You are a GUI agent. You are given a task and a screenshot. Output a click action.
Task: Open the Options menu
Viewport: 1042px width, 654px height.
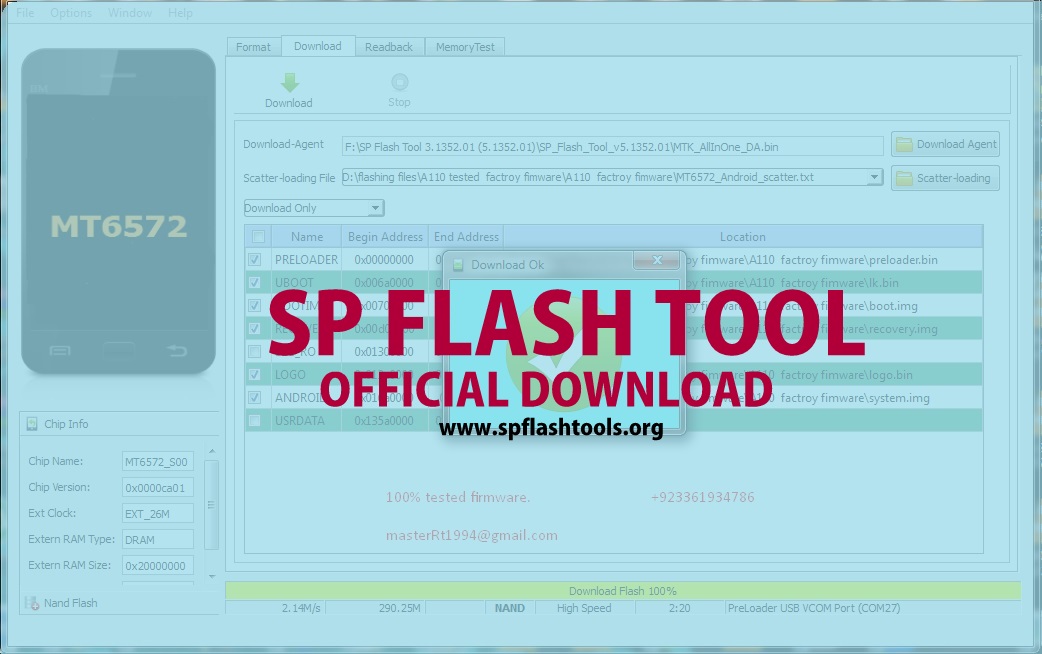click(x=71, y=13)
